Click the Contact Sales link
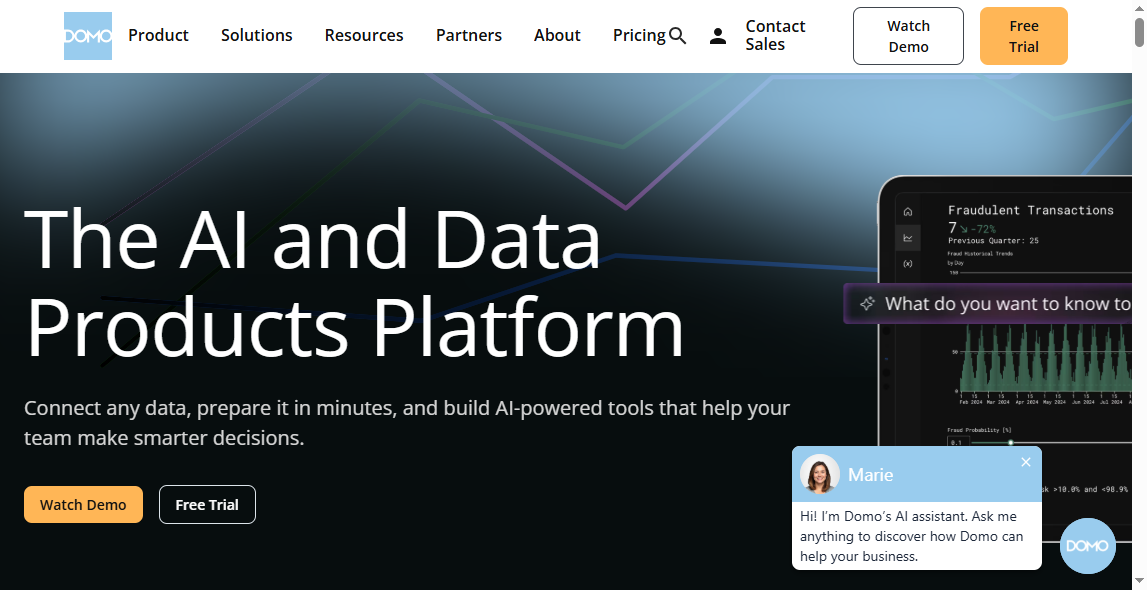Image resolution: width=1147 pixels, height=590 pixels. [775, 35]
